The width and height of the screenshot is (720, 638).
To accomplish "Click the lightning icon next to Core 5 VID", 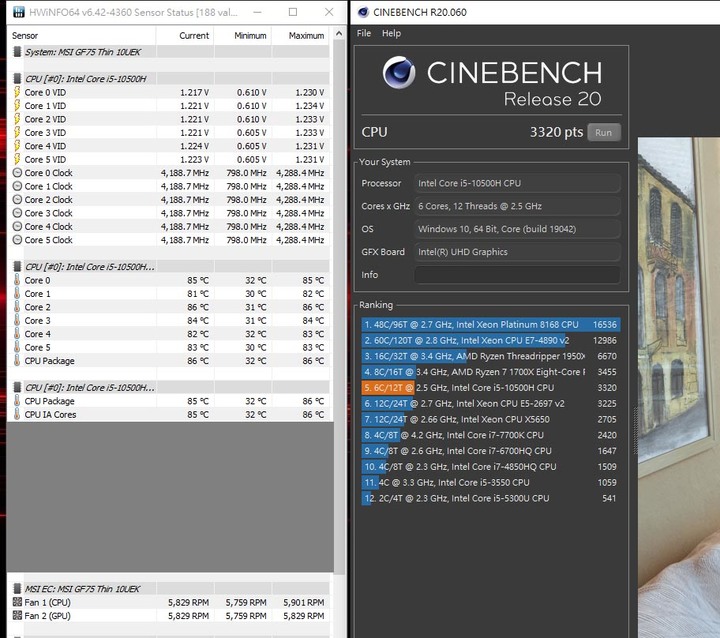I will click(x=17, y=159).
